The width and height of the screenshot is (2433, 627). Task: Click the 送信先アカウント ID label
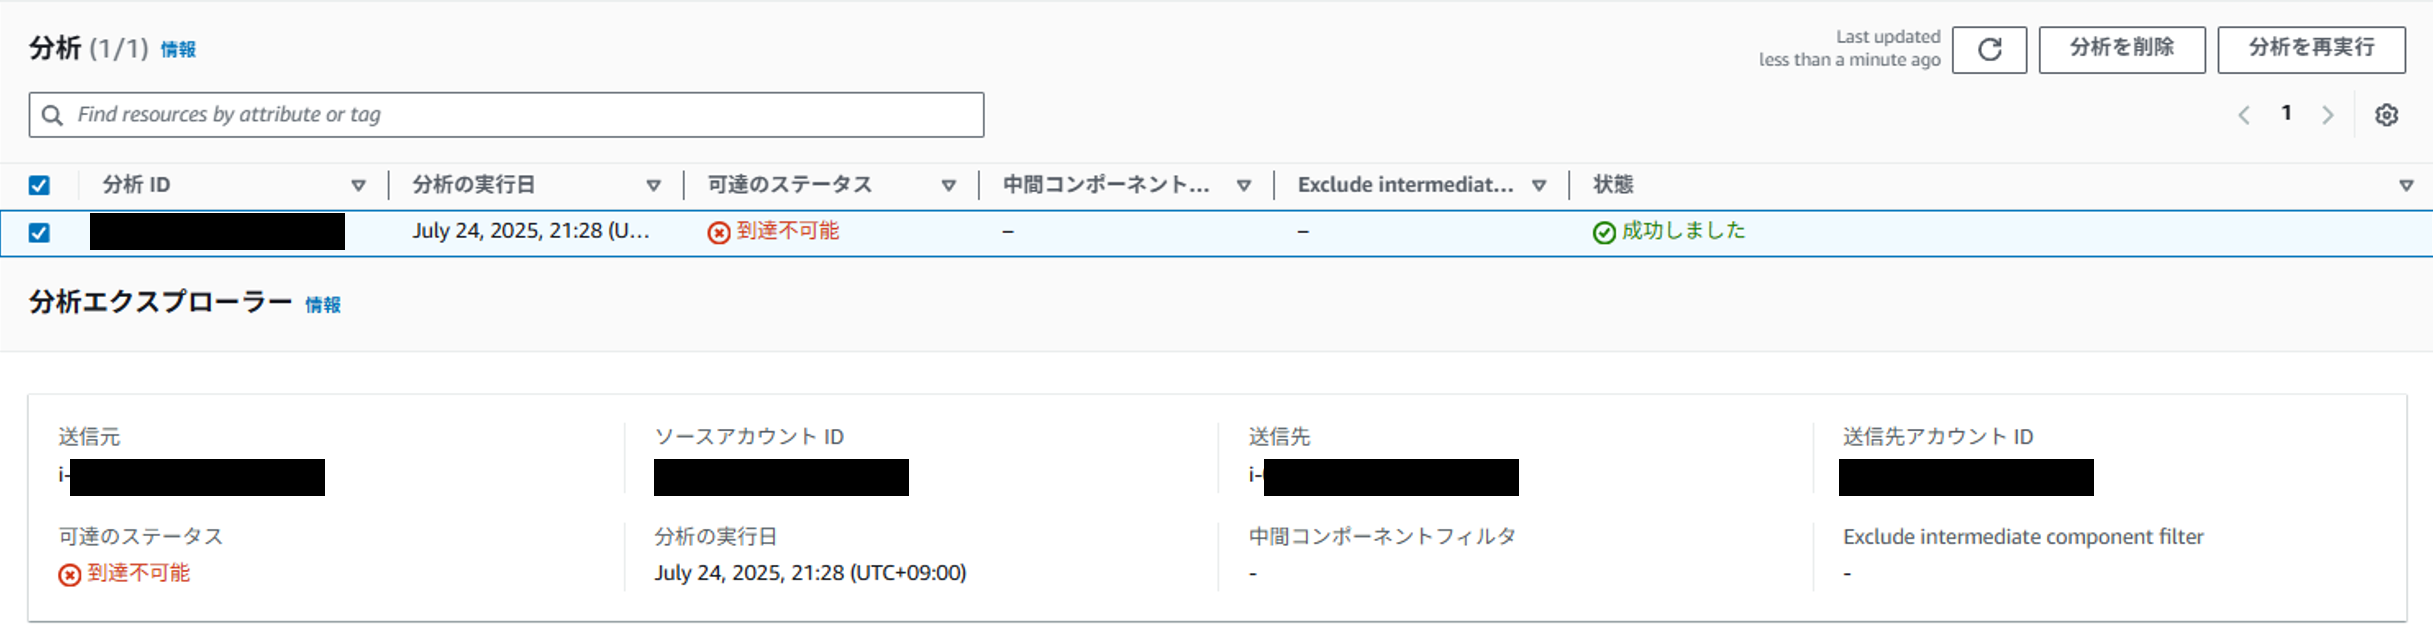[x=1938, y=437]
